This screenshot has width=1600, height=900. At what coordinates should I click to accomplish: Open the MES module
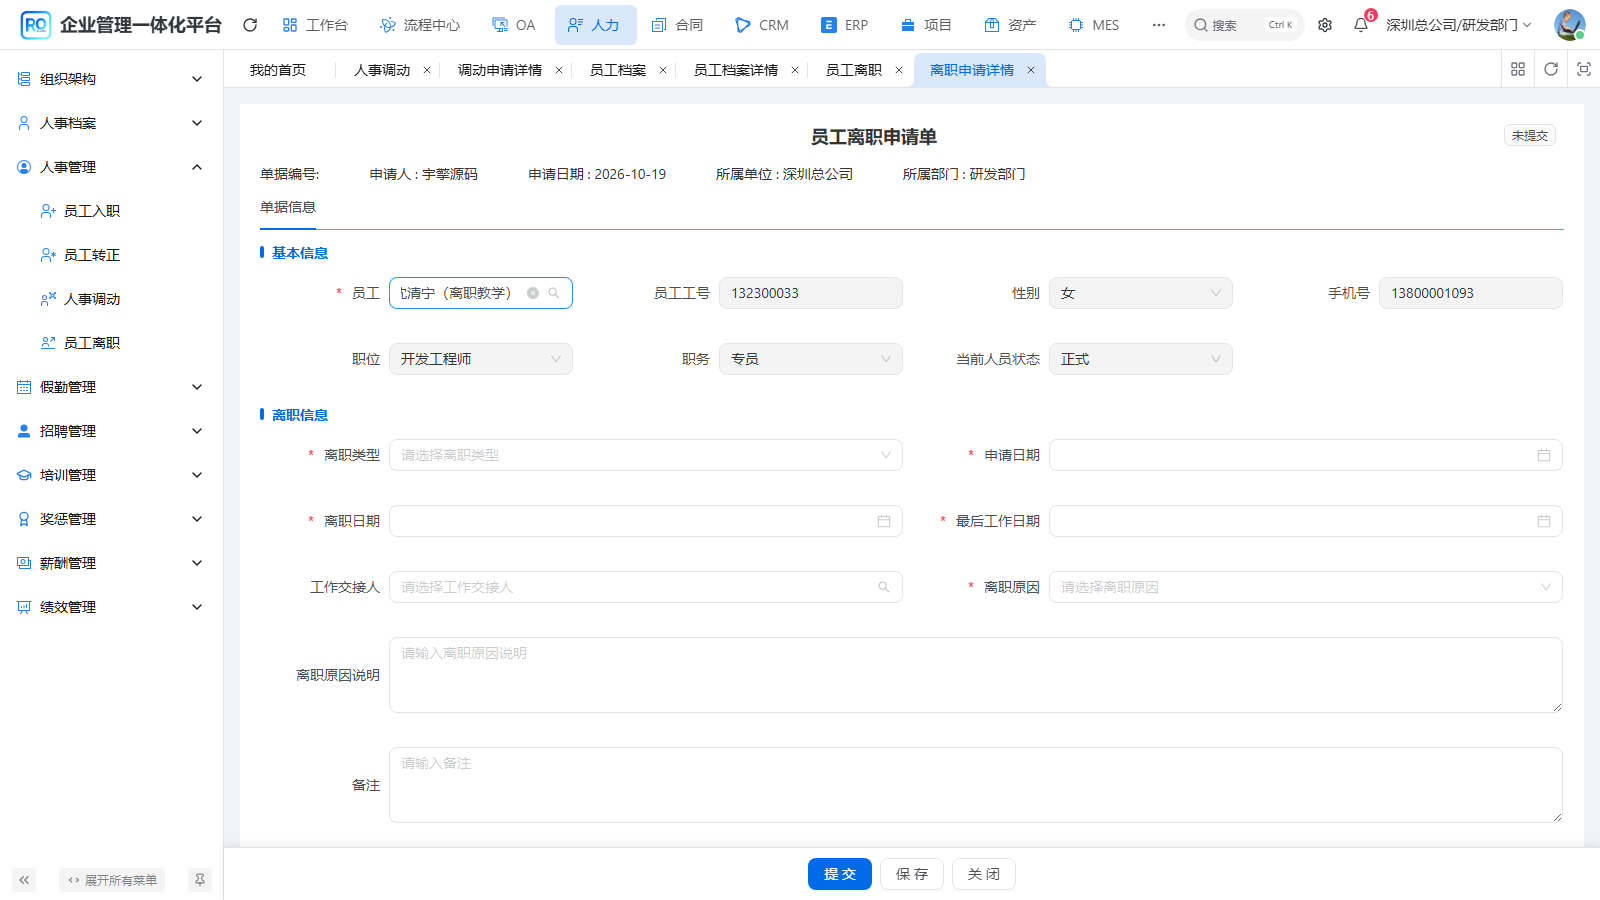coord(1094,25)
